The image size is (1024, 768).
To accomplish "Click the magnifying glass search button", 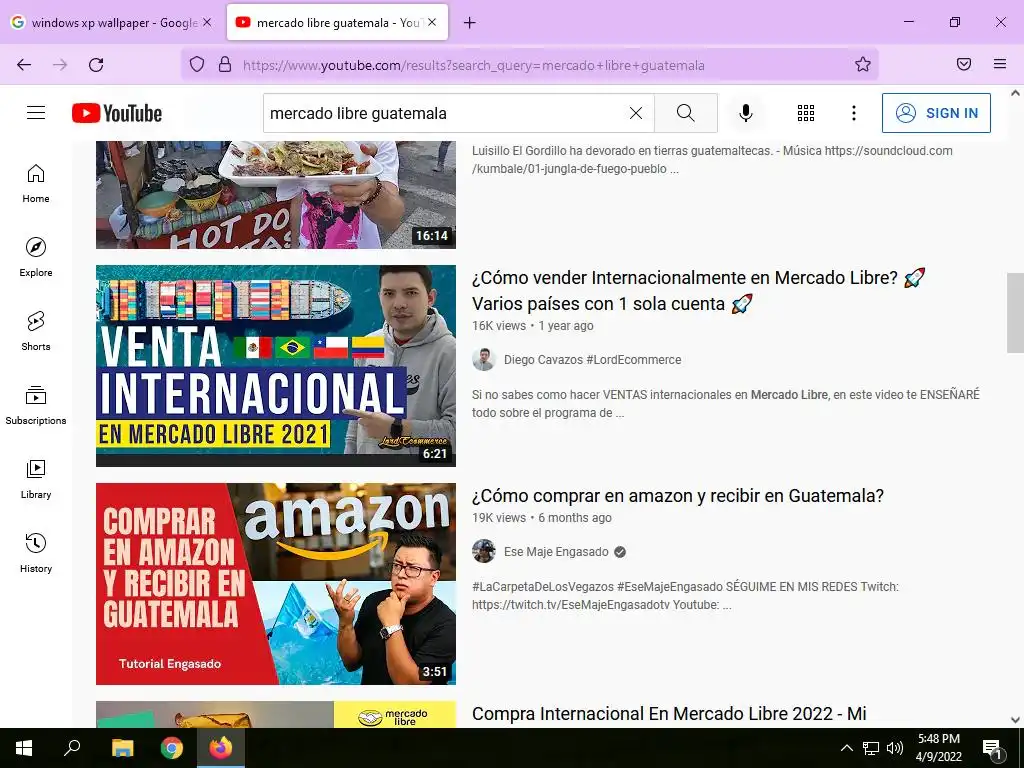I will coord(686,113).
